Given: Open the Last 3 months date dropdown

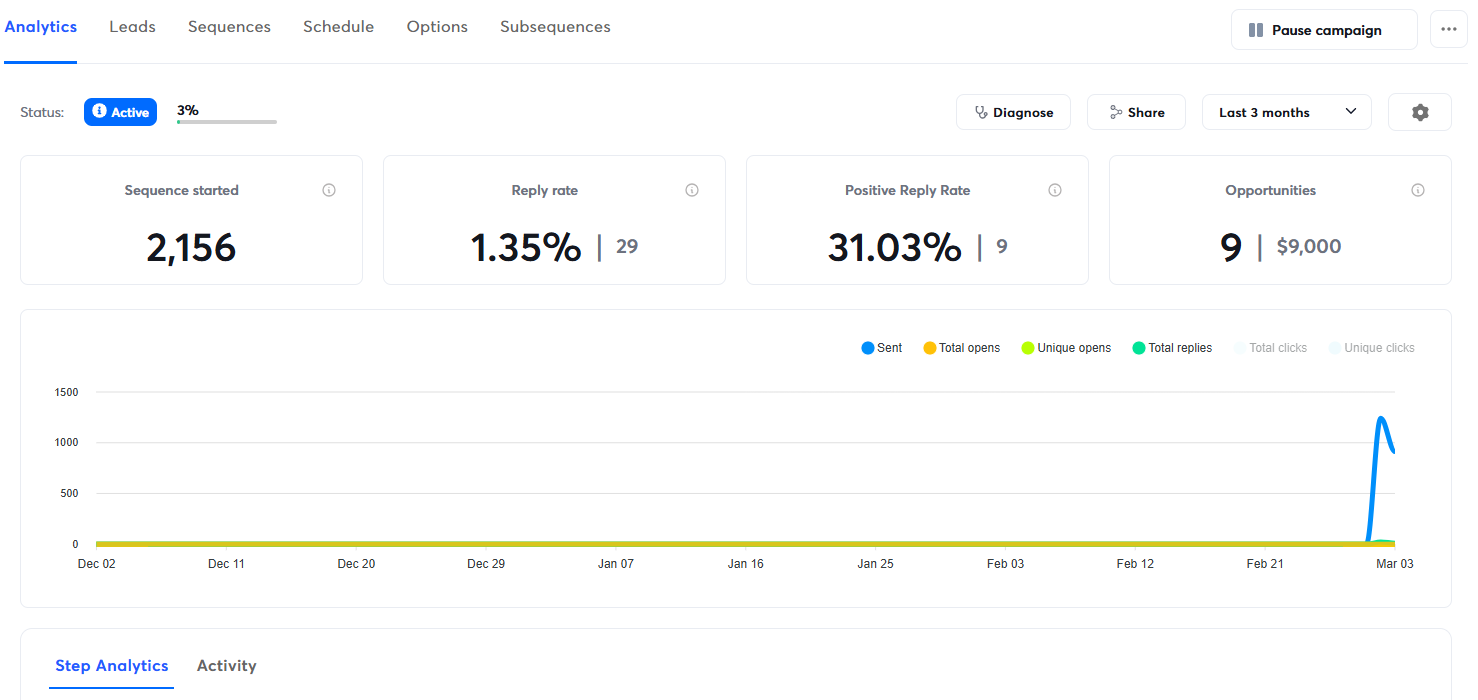Looking at the screenshot, I should (1286, 113).
